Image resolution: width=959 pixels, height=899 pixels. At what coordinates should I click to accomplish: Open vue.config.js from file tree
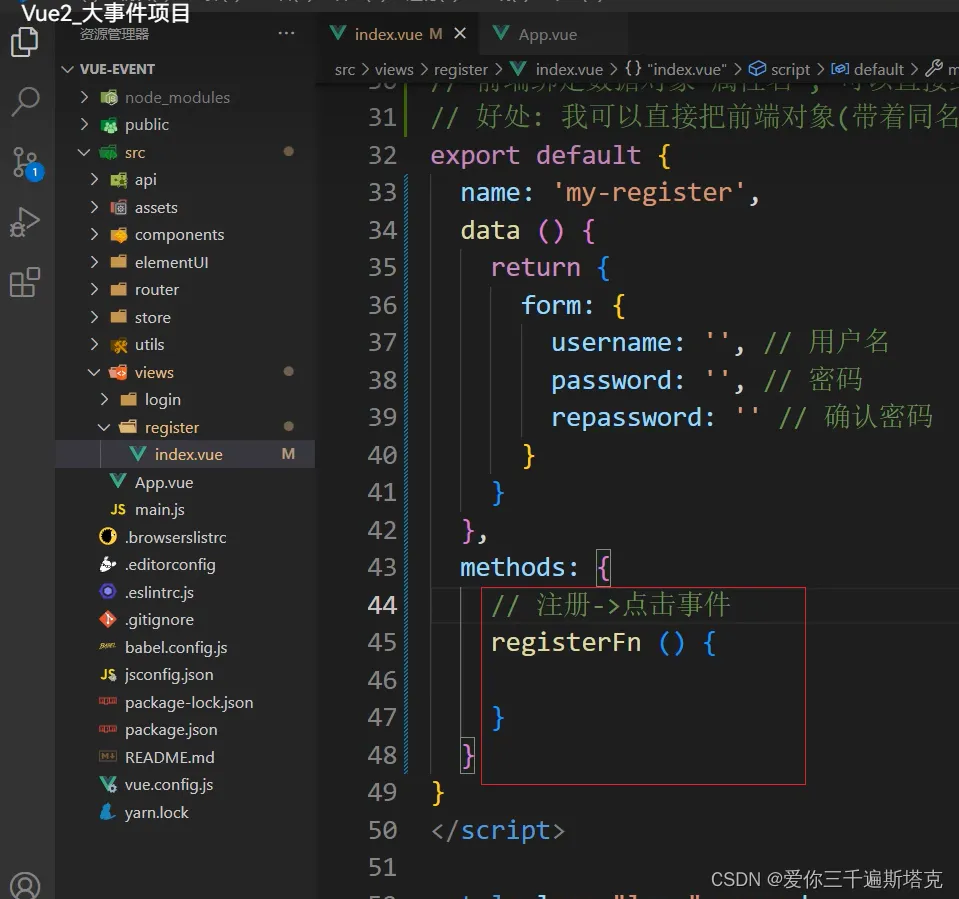tap(168, 784)
